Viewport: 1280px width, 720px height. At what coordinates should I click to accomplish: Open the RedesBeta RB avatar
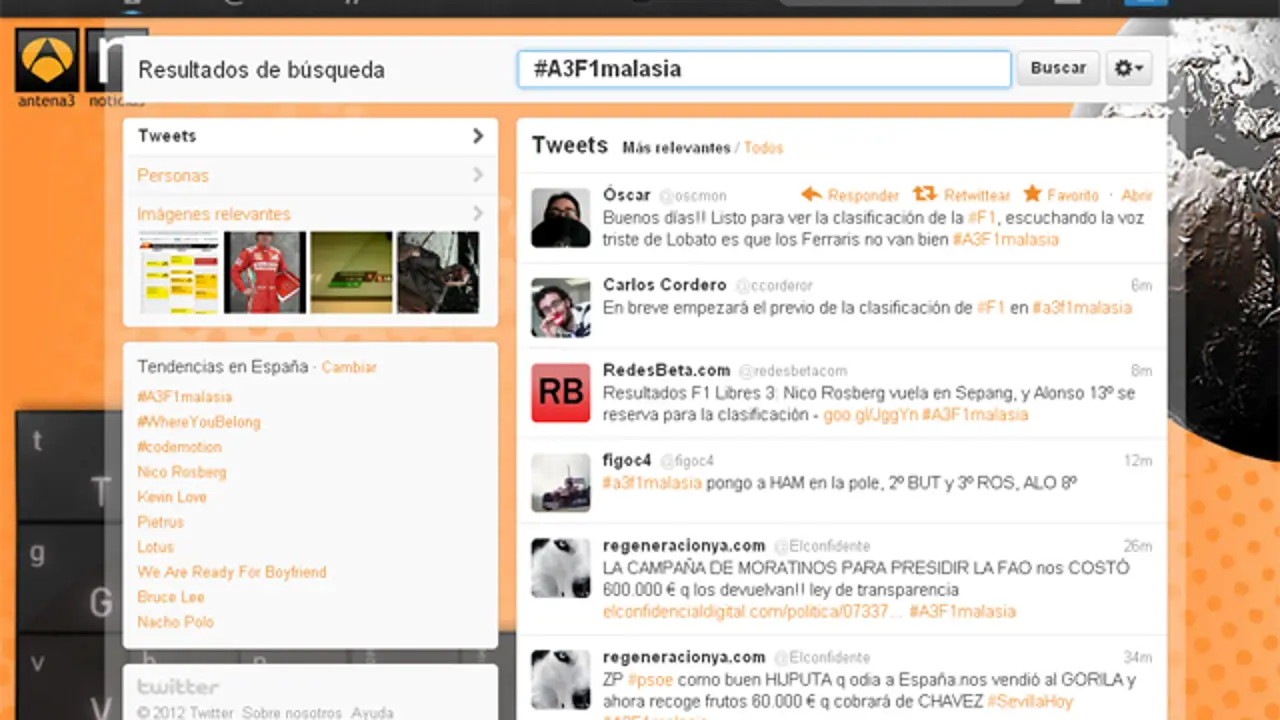pos(560,392)
